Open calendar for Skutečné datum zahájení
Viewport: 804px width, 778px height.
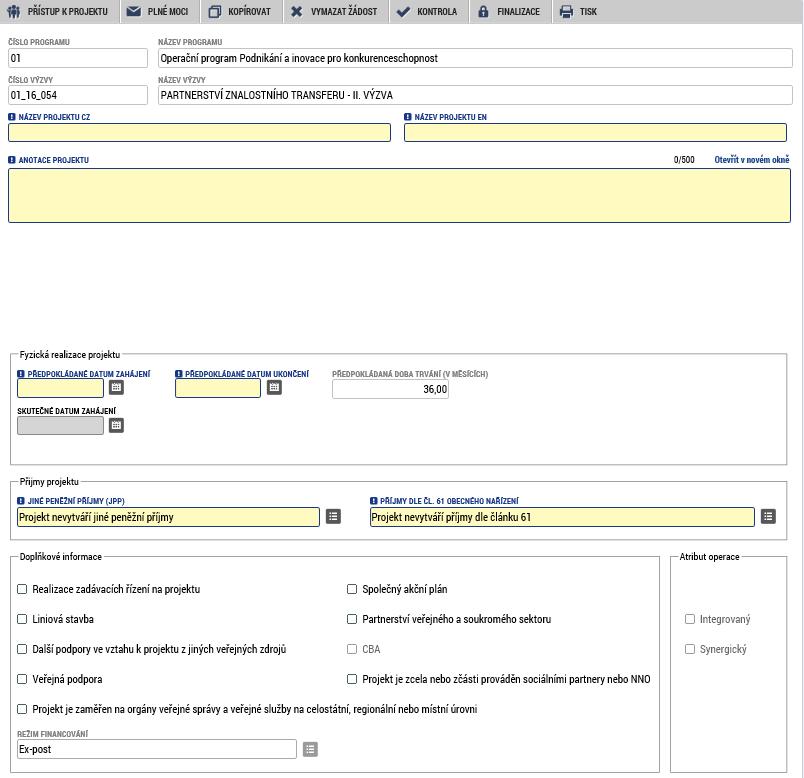116,425
